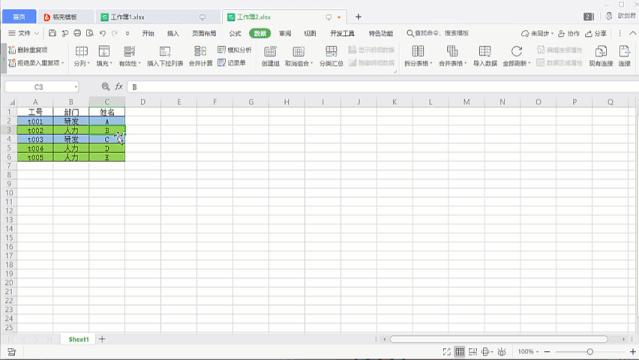Click the Undo arrow icon
This screenshot has height=360, width=639.
[x=103, y=33]
